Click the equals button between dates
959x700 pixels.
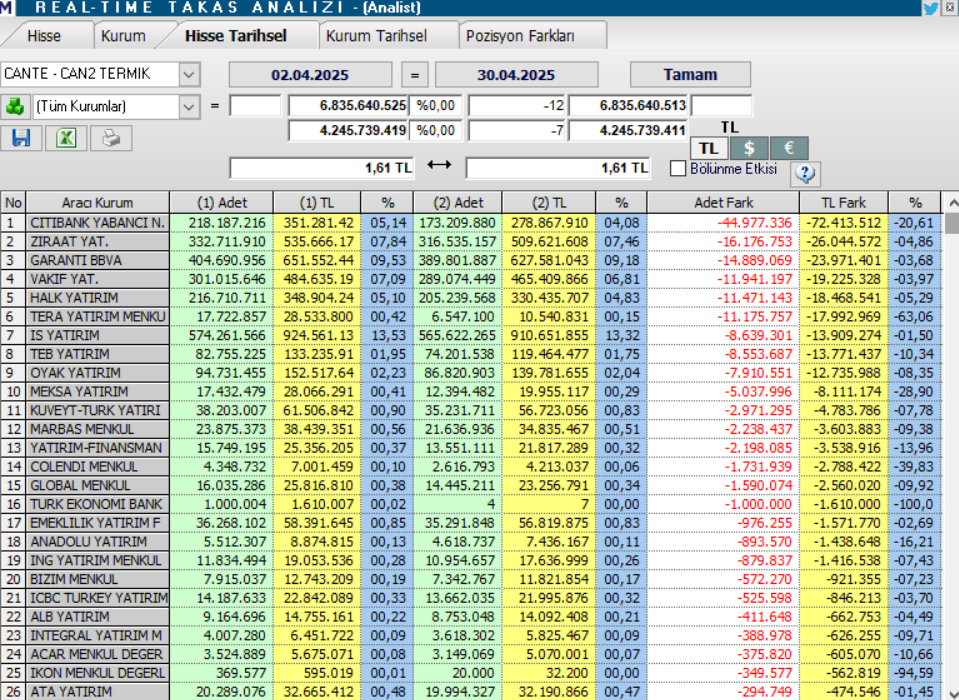click(x=415, y=75)
